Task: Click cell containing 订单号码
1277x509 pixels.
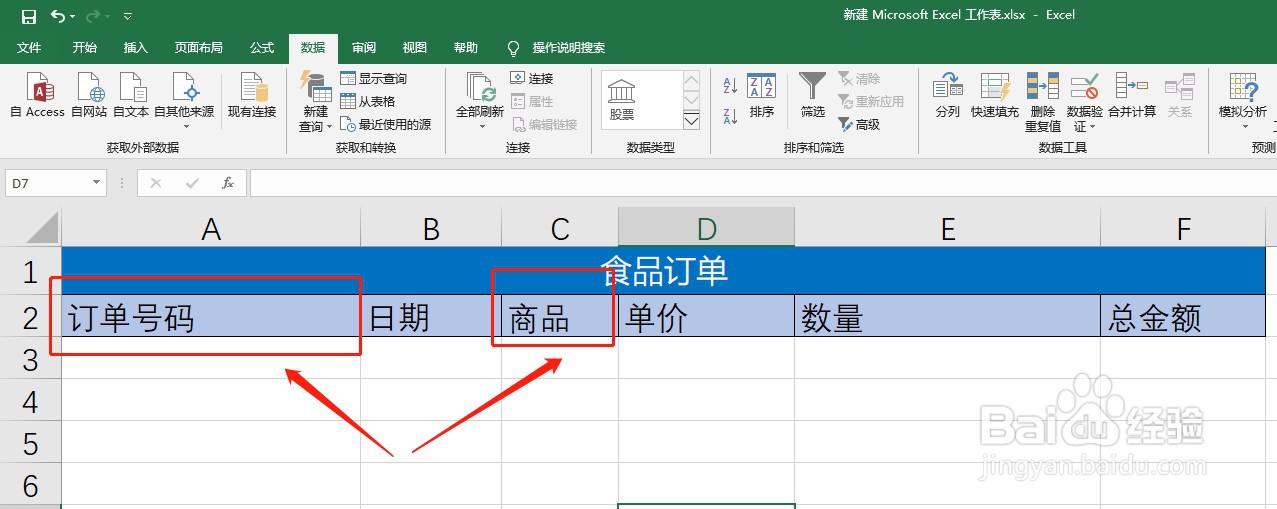Action: tap(211, 317)
